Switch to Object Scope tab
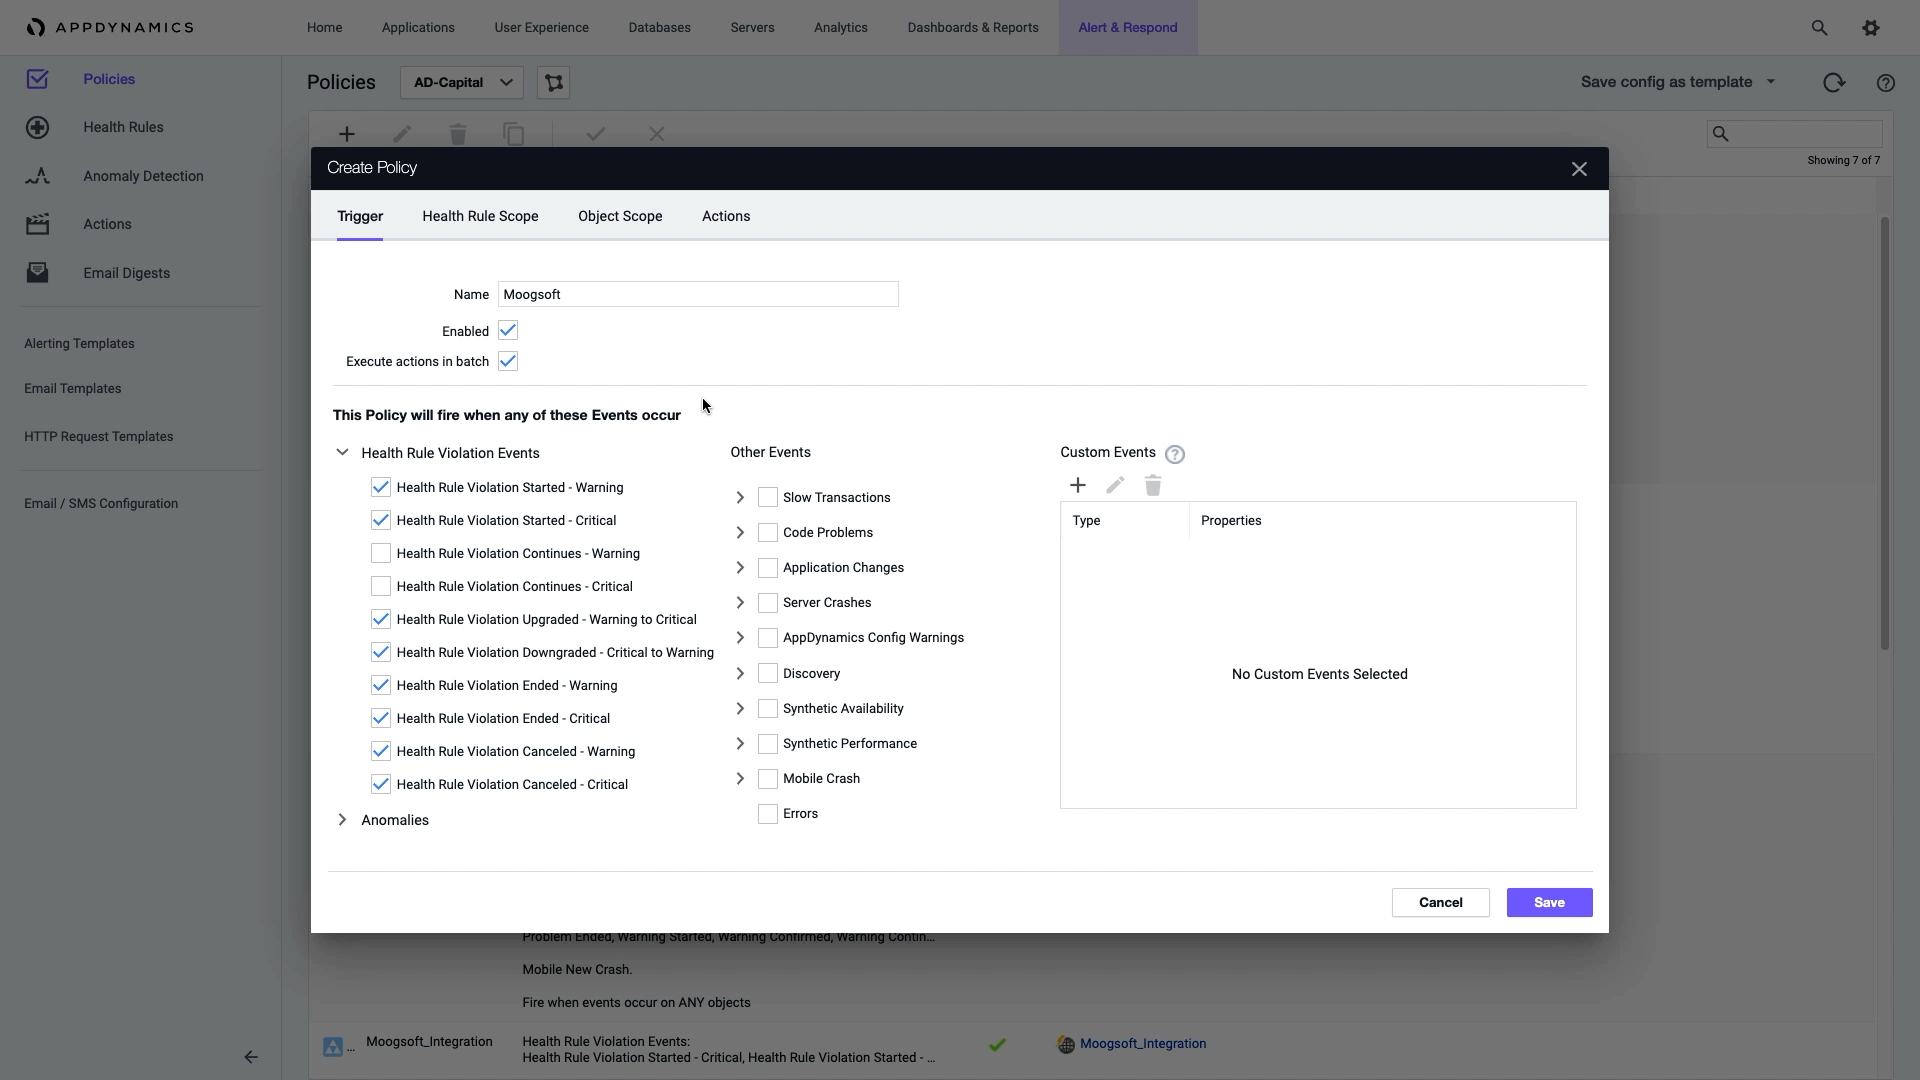Image resolution: width=1920 pixels, height=1080 pixels. click(x=620, y=216)
